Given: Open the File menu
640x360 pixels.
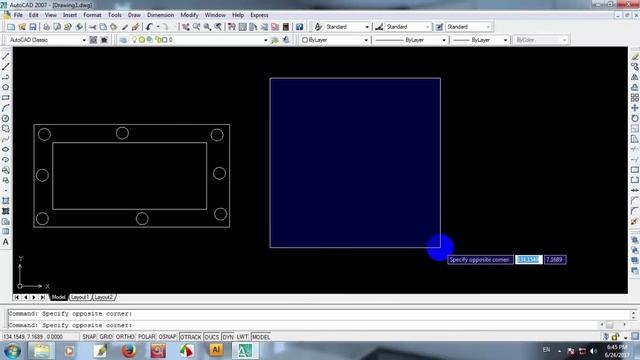Looking at the screenshot, I should pos(18,15).
